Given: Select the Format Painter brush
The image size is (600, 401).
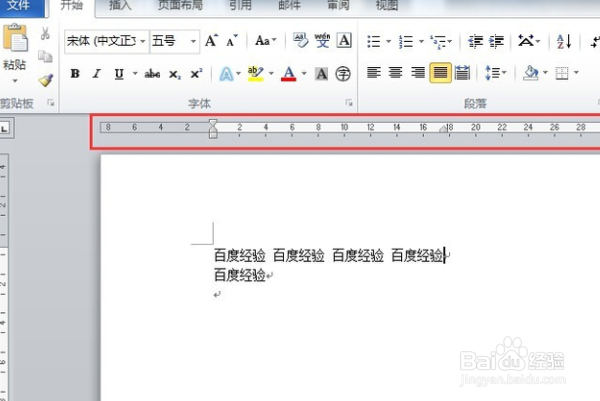Looking at the screenshot, I should (46, 80).
